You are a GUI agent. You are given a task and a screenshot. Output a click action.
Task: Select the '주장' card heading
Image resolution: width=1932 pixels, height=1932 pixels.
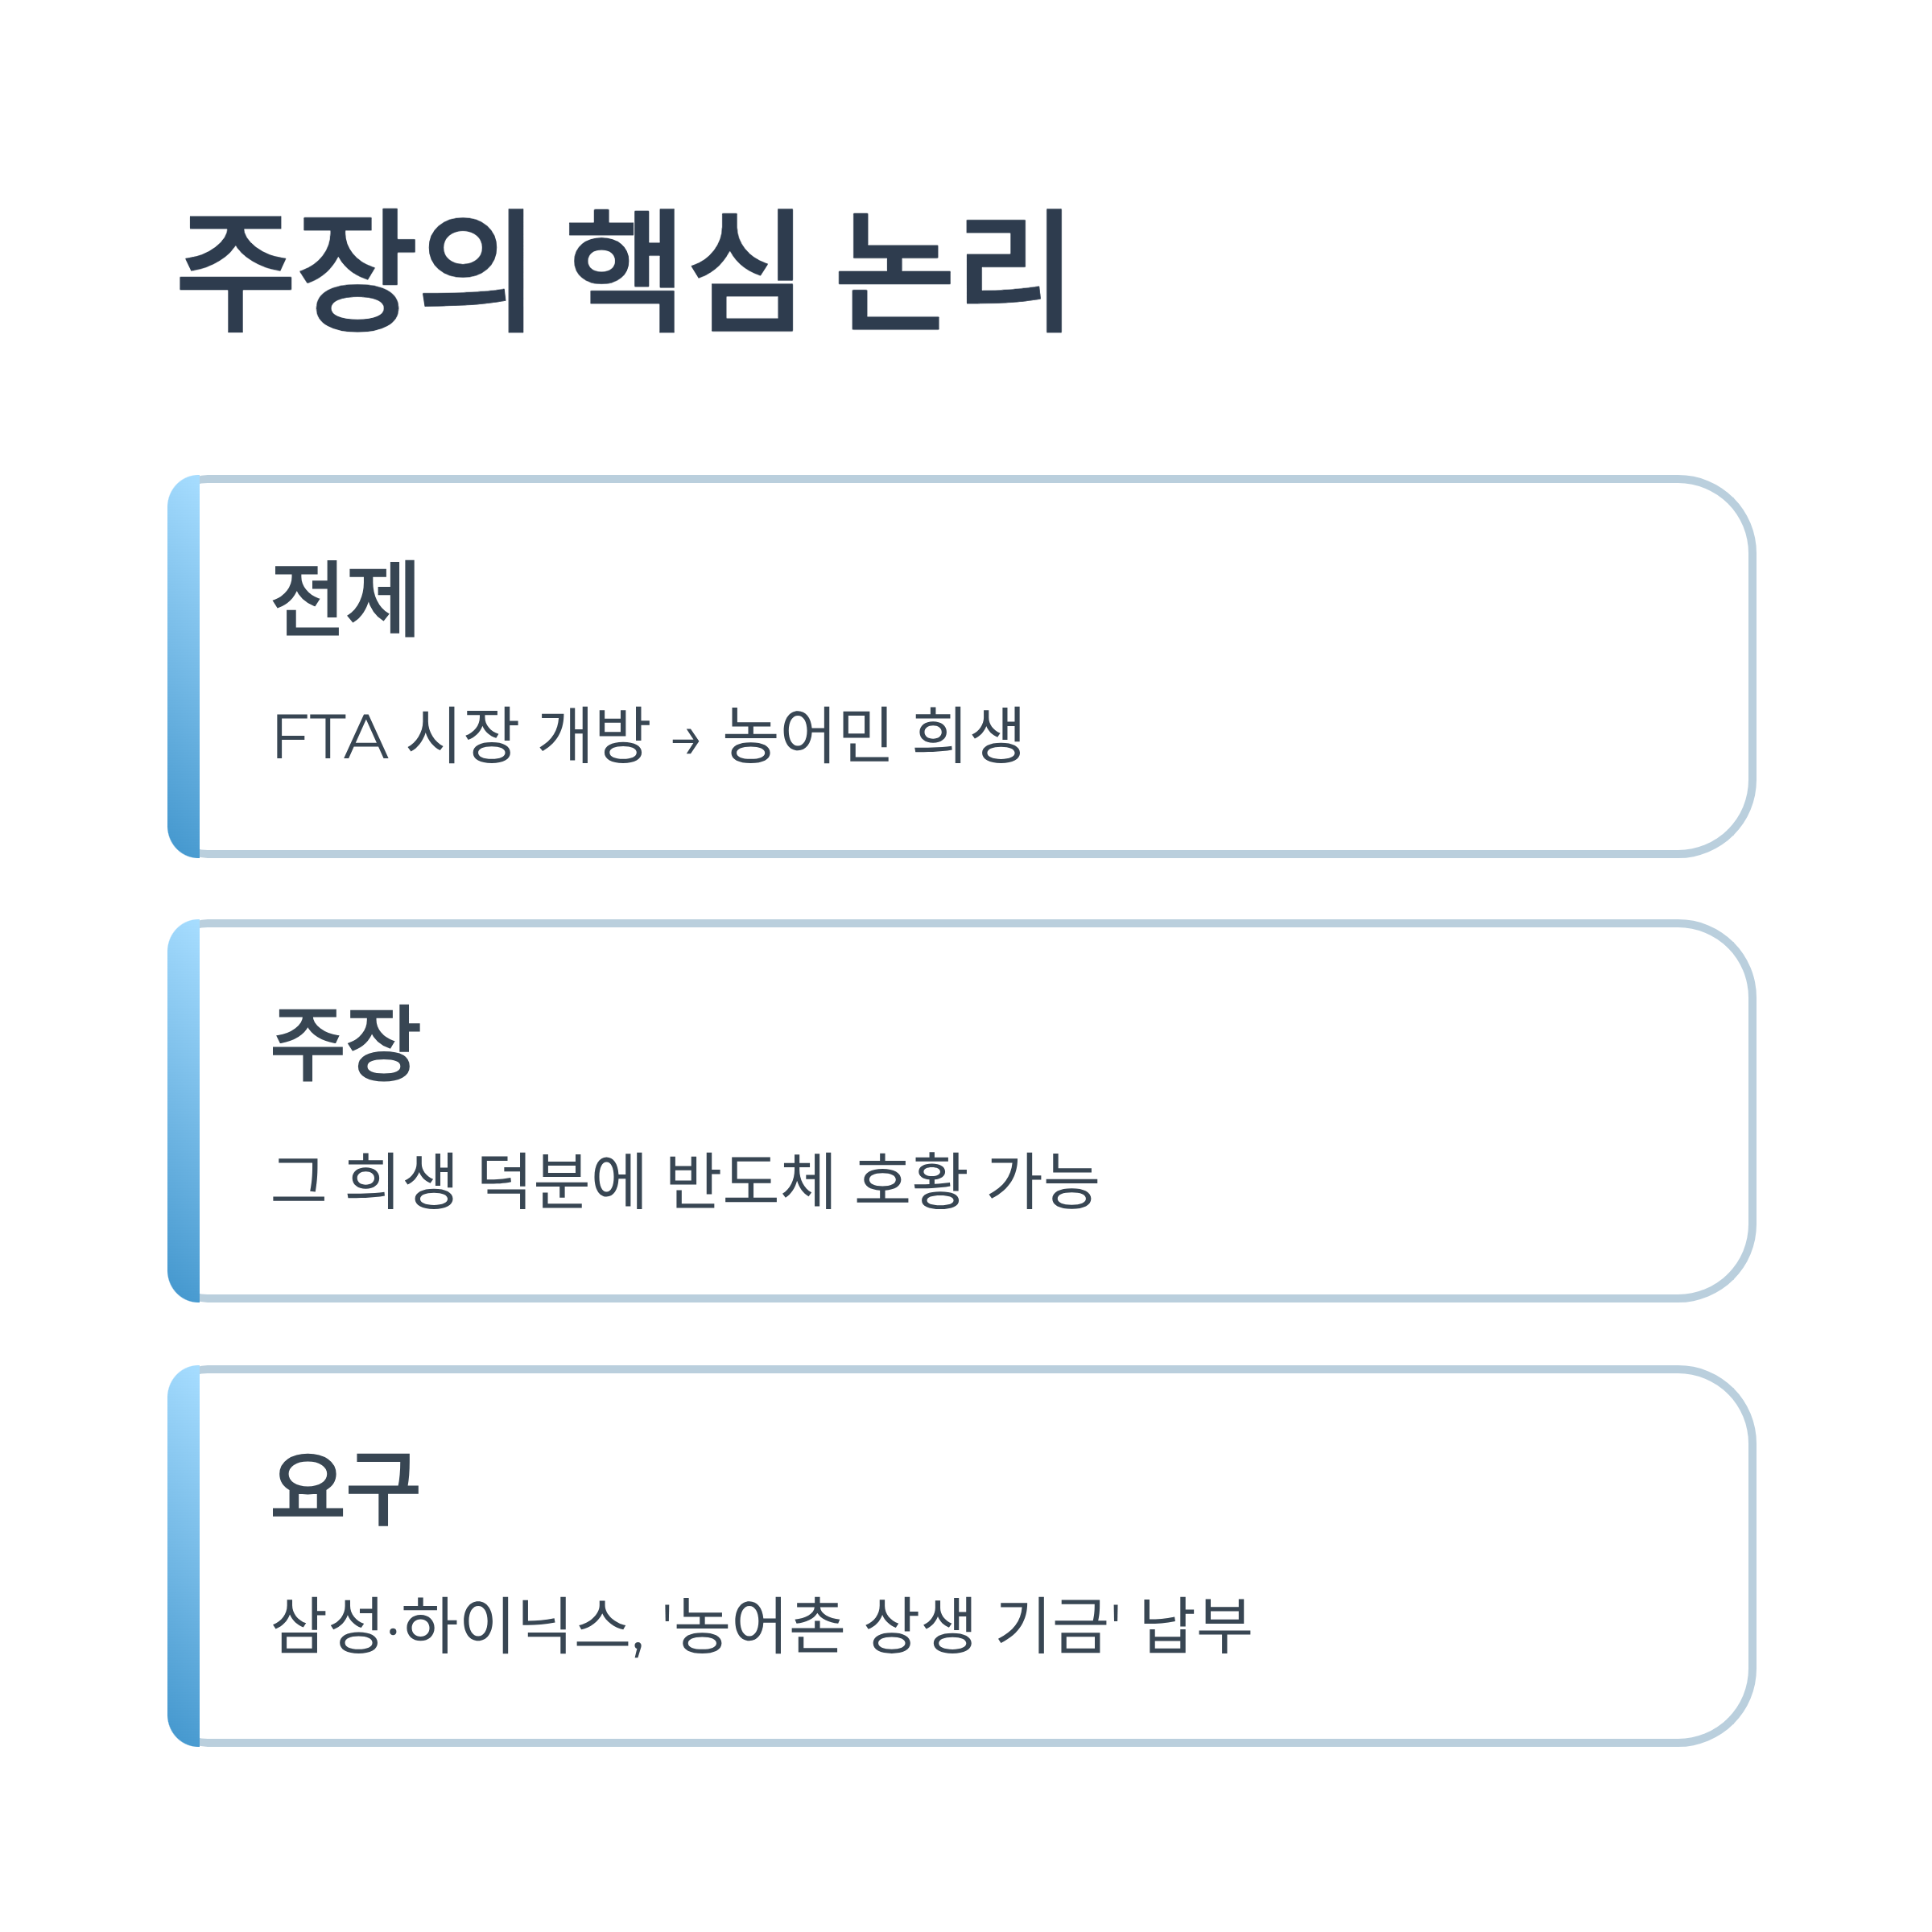pos(345,1043)
